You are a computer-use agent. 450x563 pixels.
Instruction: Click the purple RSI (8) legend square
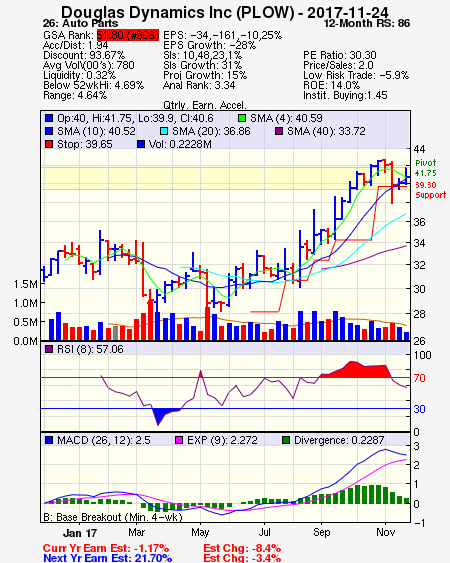tap(49, 349)
